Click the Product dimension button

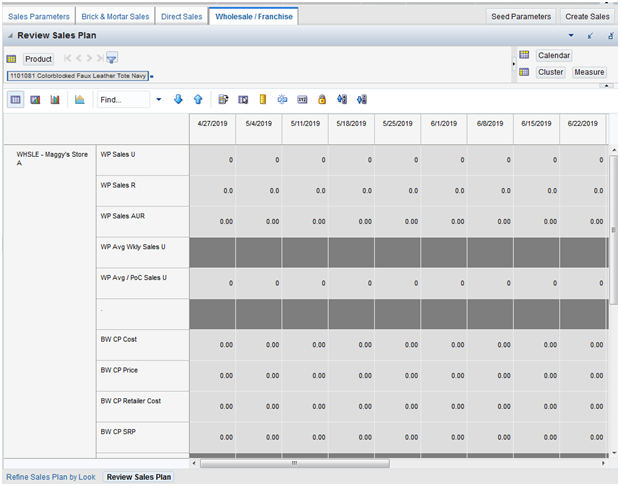pyautogui.click(x=38, y=59)
